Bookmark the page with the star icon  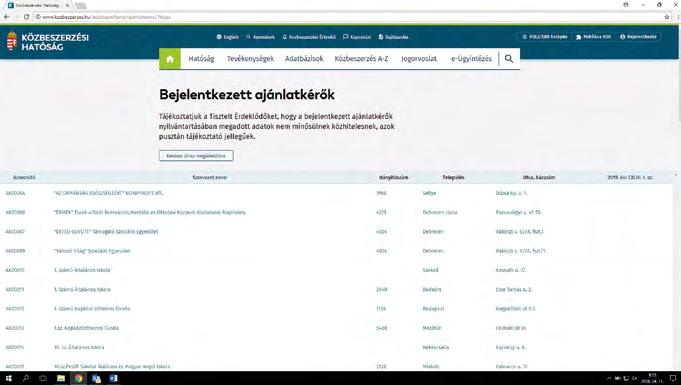(x=667, y=17)
